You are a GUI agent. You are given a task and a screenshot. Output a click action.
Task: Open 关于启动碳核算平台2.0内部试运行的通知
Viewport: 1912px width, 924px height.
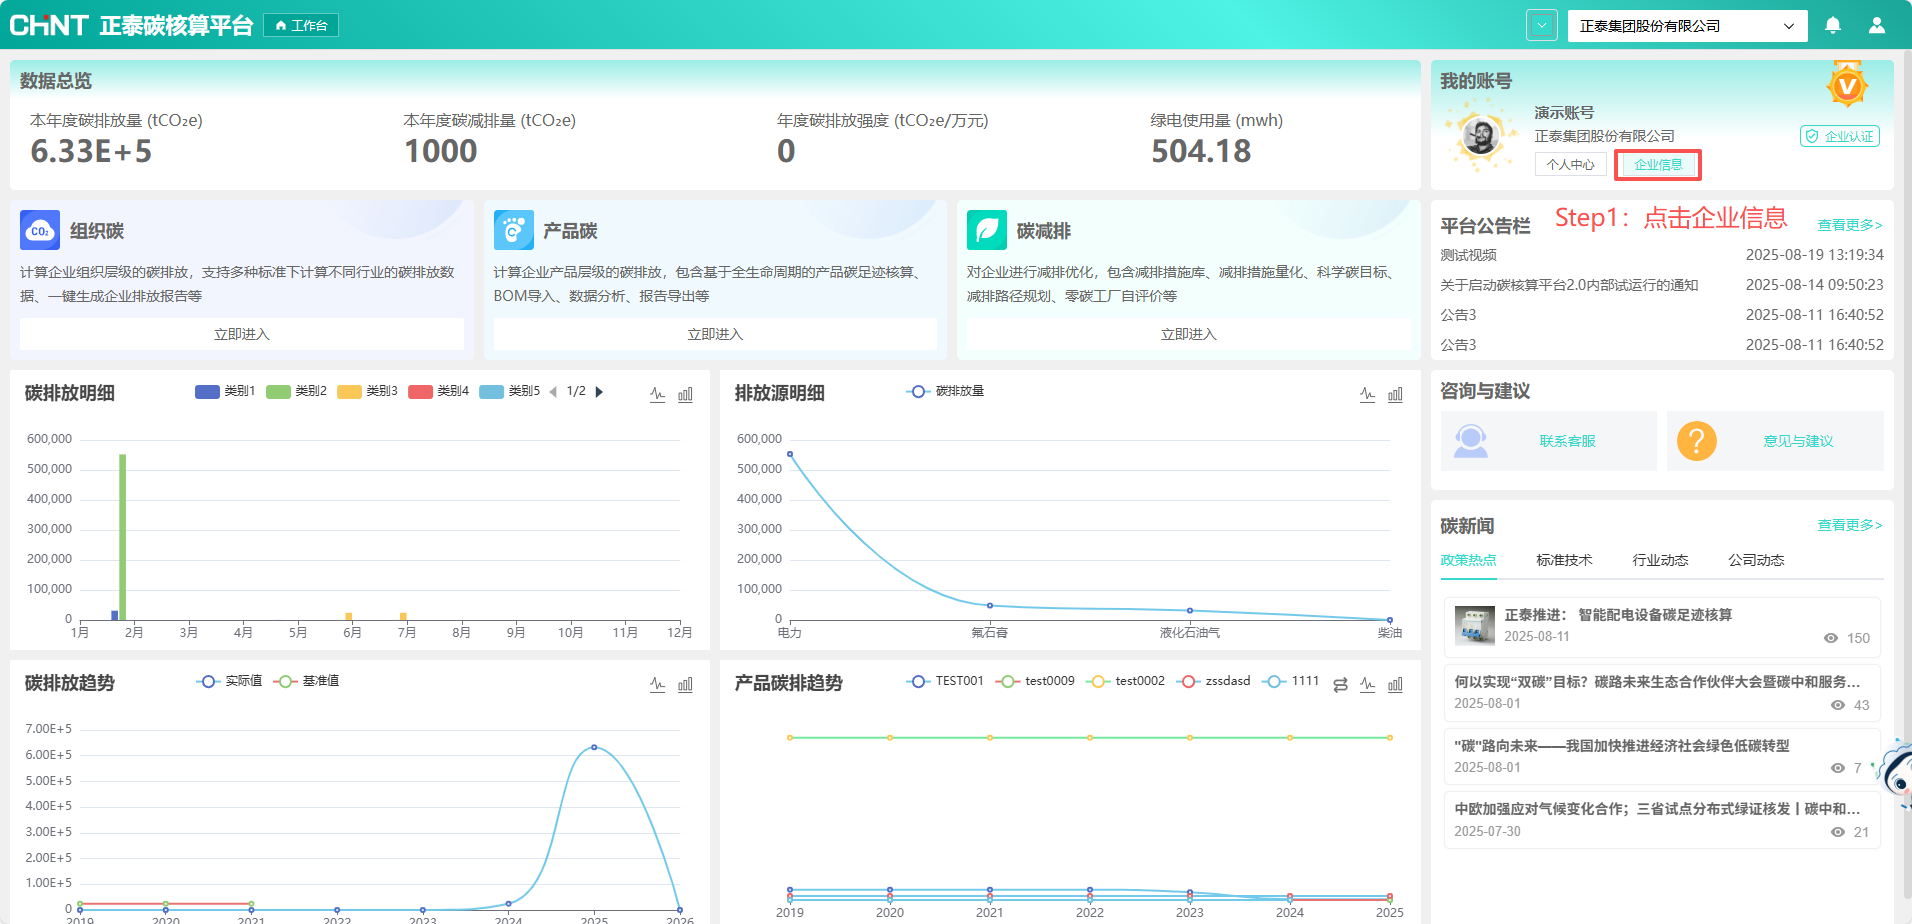(1569, 285)
